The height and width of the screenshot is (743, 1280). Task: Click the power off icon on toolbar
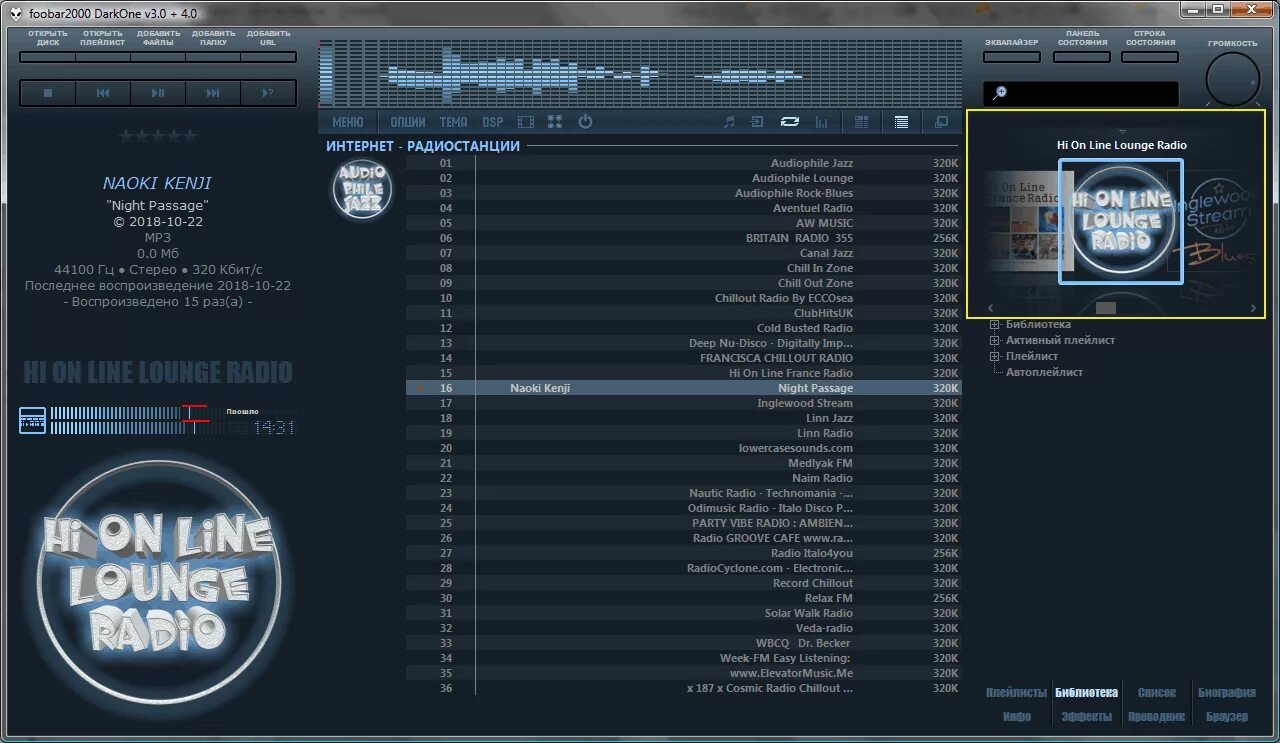585,122
